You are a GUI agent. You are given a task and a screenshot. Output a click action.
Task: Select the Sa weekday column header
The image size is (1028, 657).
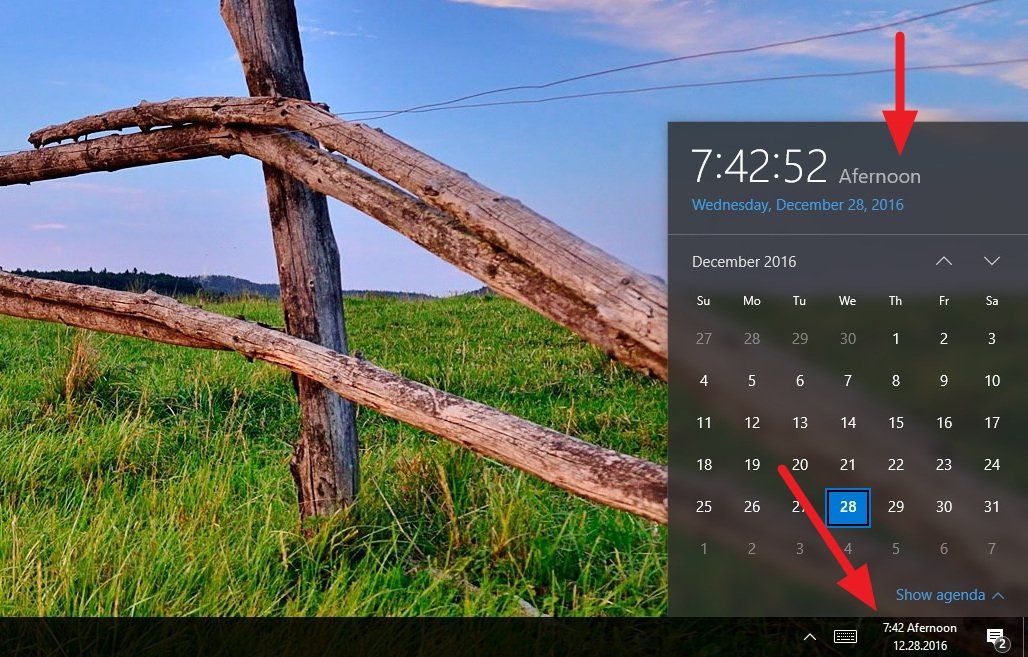point(991,300)
